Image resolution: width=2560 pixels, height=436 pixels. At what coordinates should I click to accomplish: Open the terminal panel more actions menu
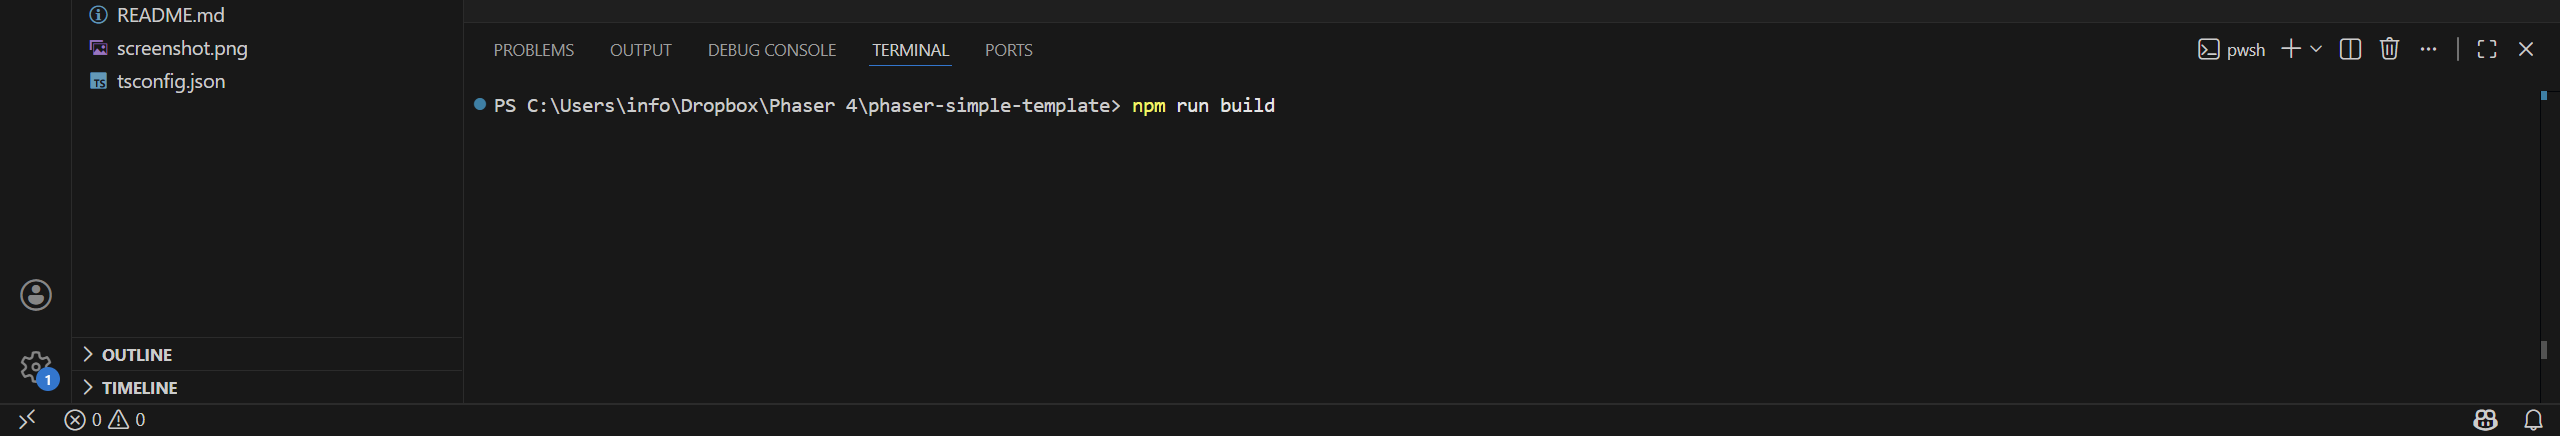[2428, 49]
